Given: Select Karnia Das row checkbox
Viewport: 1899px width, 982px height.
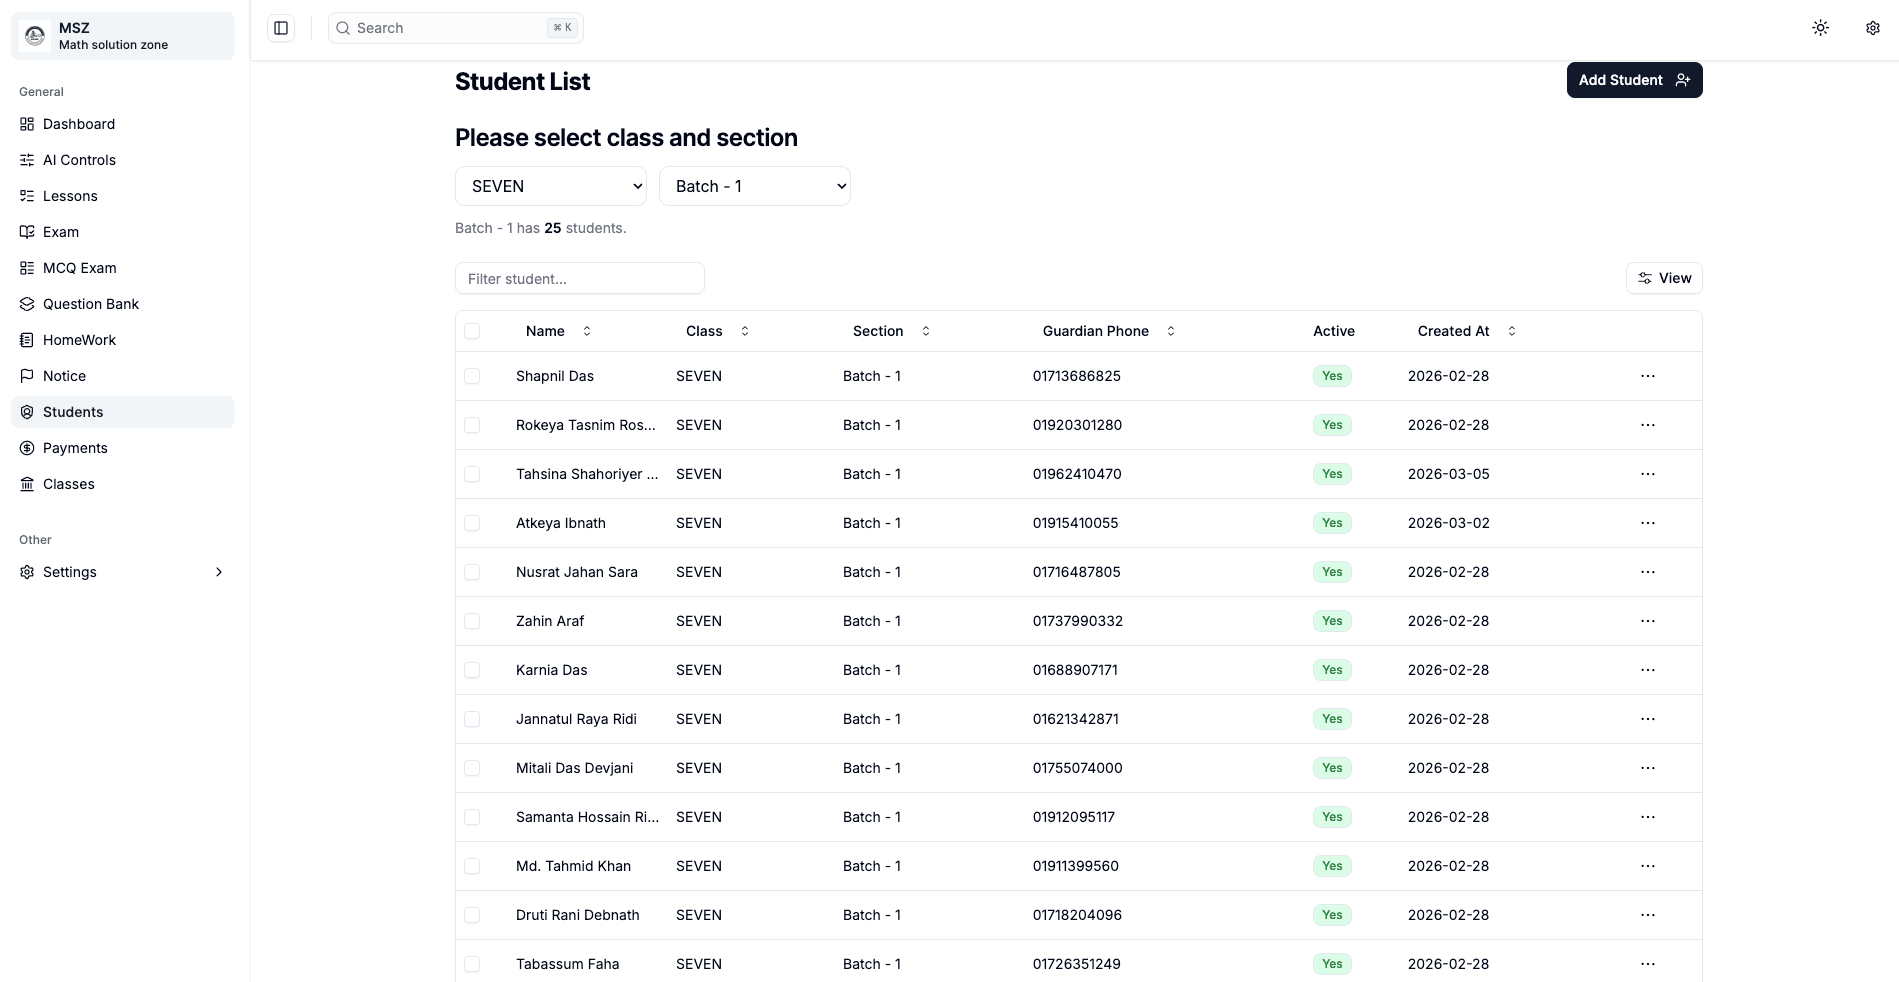Looking at the screenshot, I should click(x=472, y=670).
